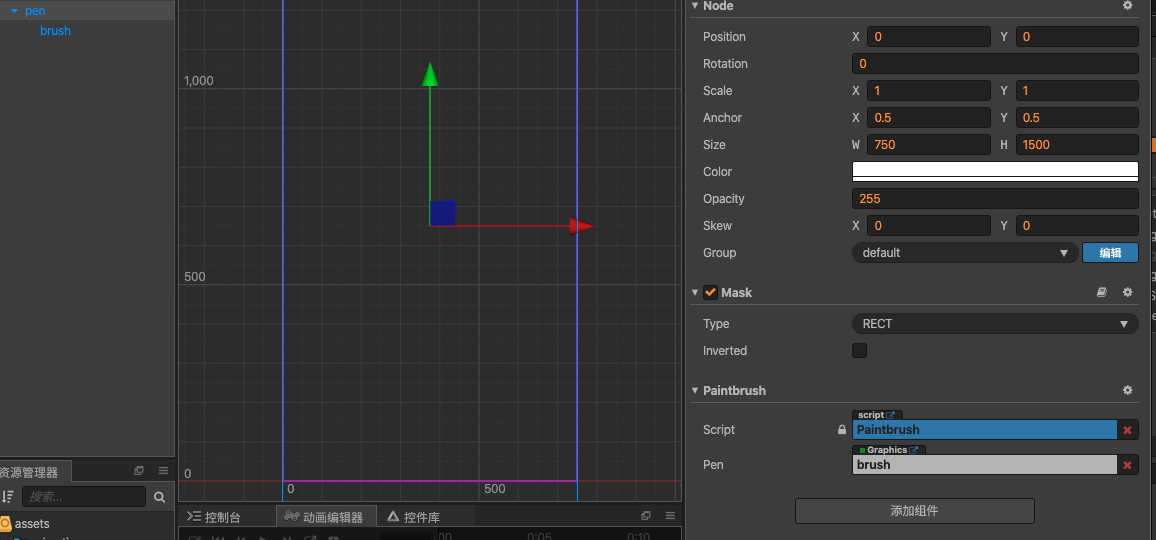The image size is (1156, 540).
Task: Click the Skew X input field
Action: [x=929, y=226]
